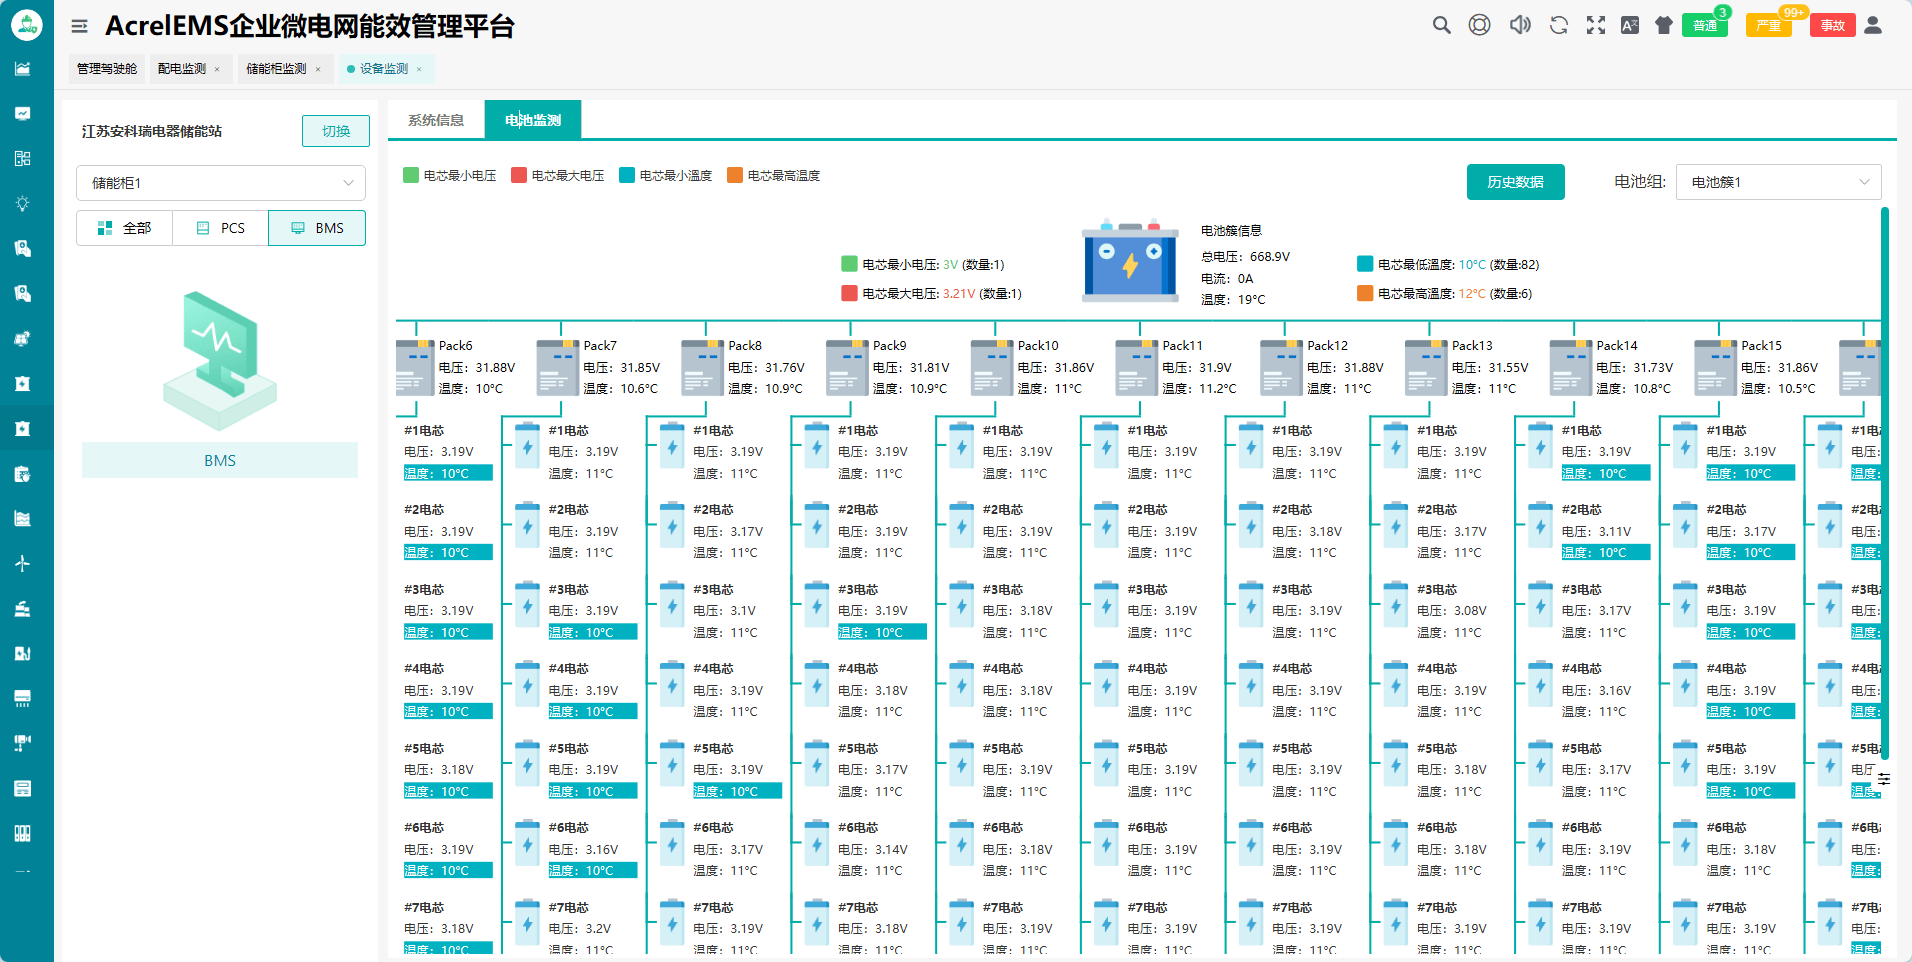Click the orange 电芯最高温度 legend swatch
This screenshot has height=962, width=1912.
tap(734, 175)
